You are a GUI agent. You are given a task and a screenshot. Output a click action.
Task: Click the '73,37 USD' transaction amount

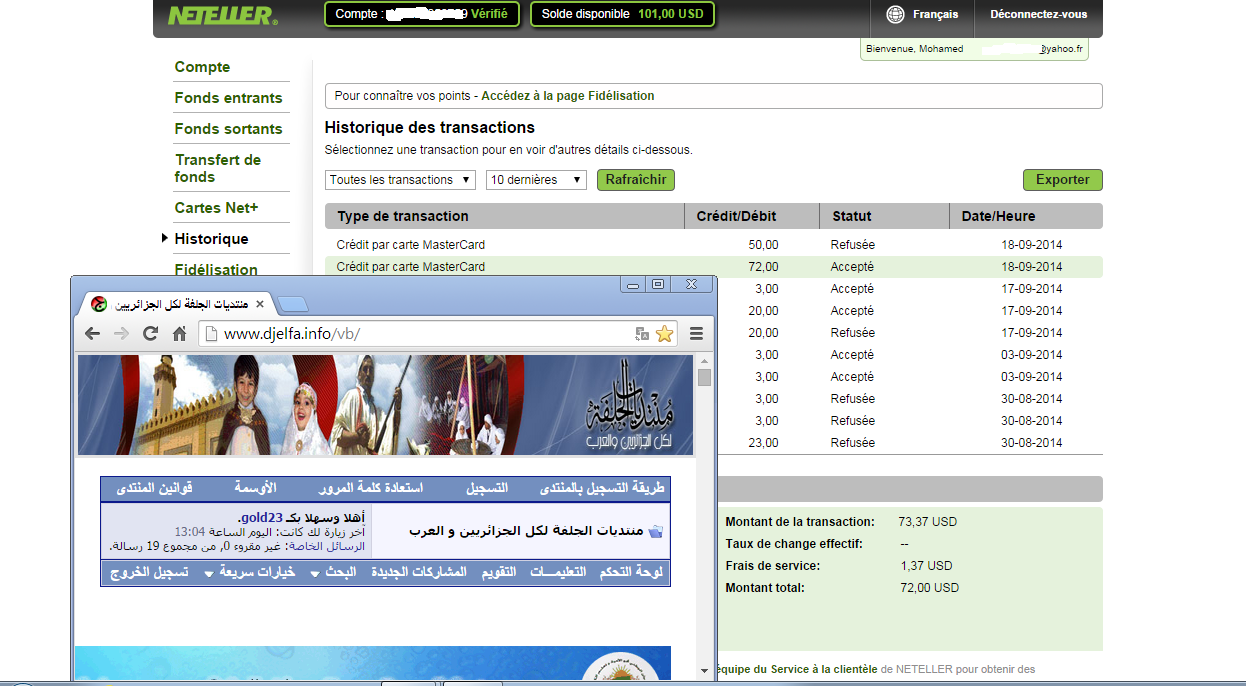click(x=928, y=522)
